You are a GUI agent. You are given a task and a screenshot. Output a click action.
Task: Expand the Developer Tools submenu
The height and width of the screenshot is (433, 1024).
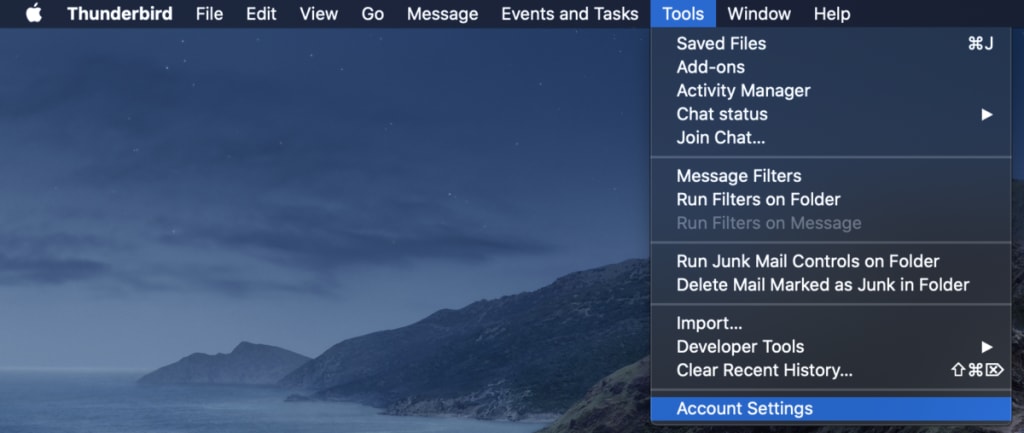[831, 347]
